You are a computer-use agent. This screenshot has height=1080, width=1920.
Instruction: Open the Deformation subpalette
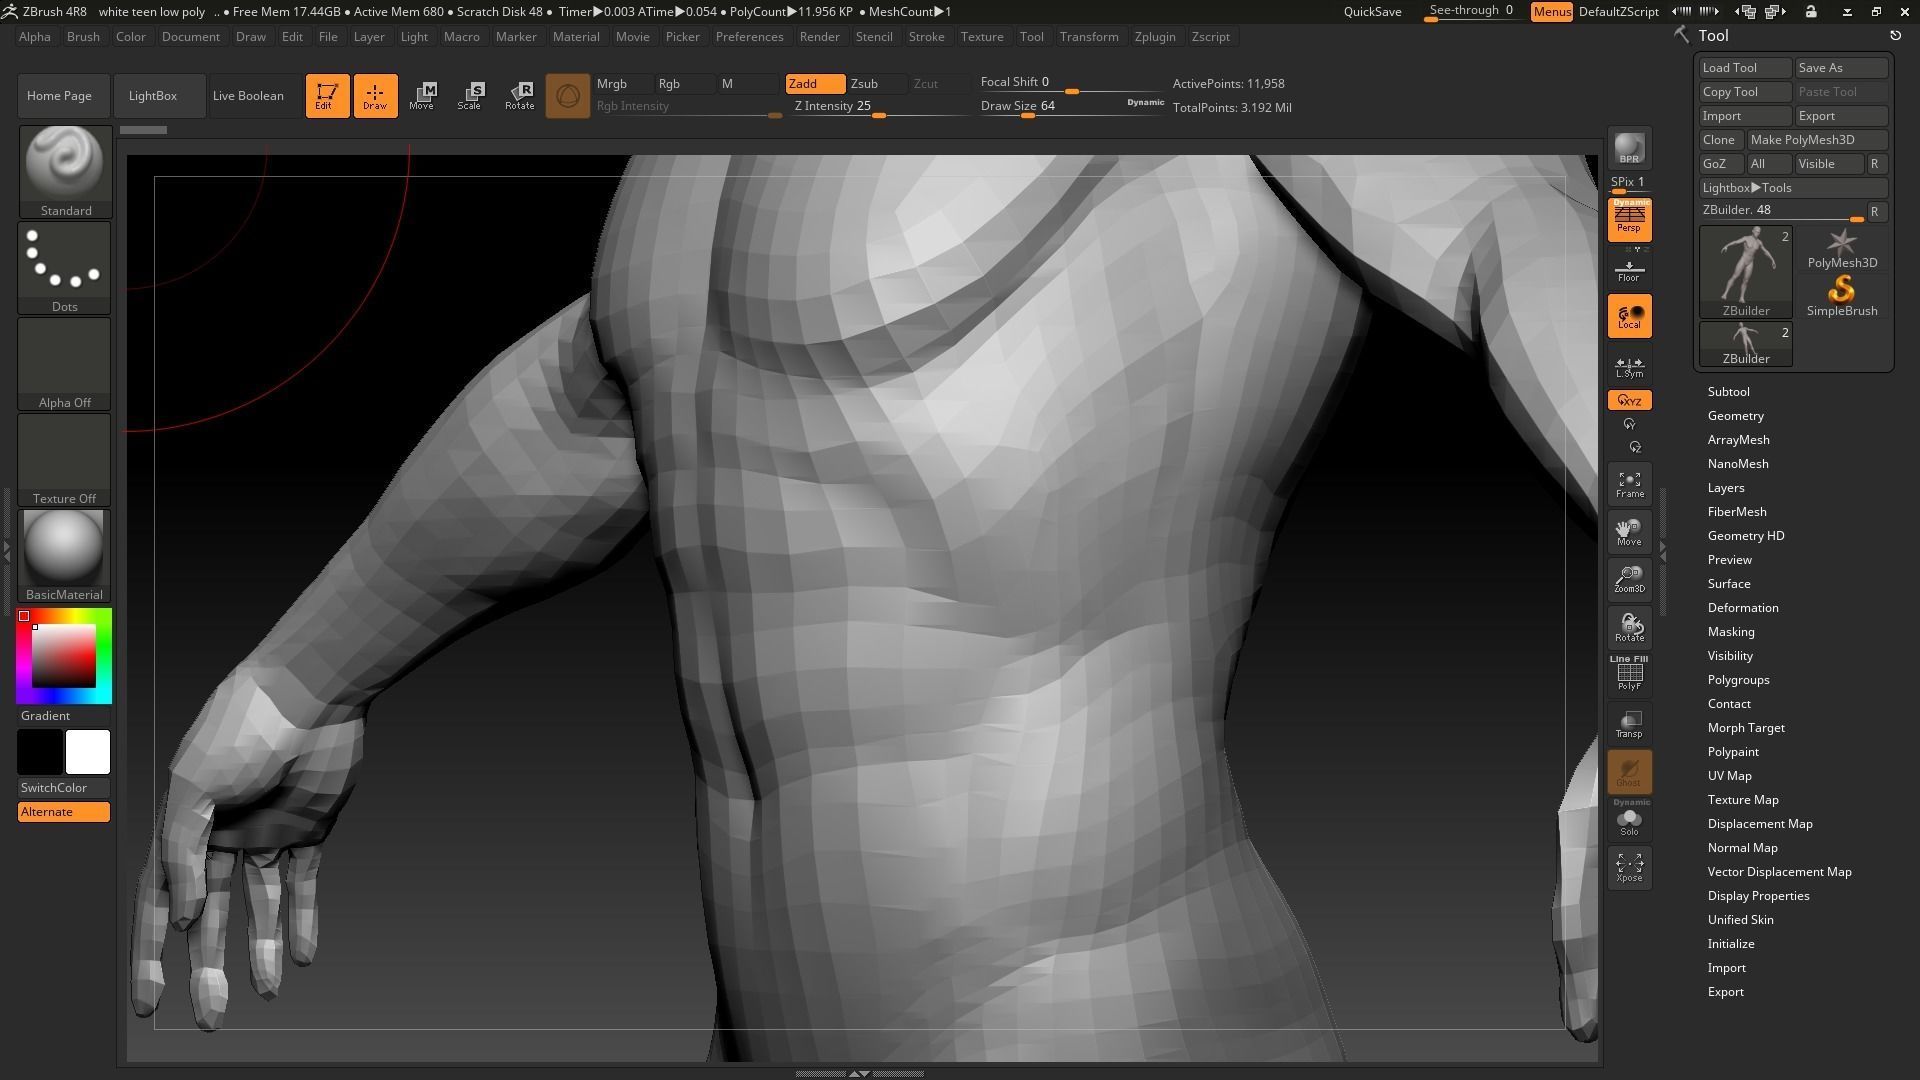click(1742, 608)
